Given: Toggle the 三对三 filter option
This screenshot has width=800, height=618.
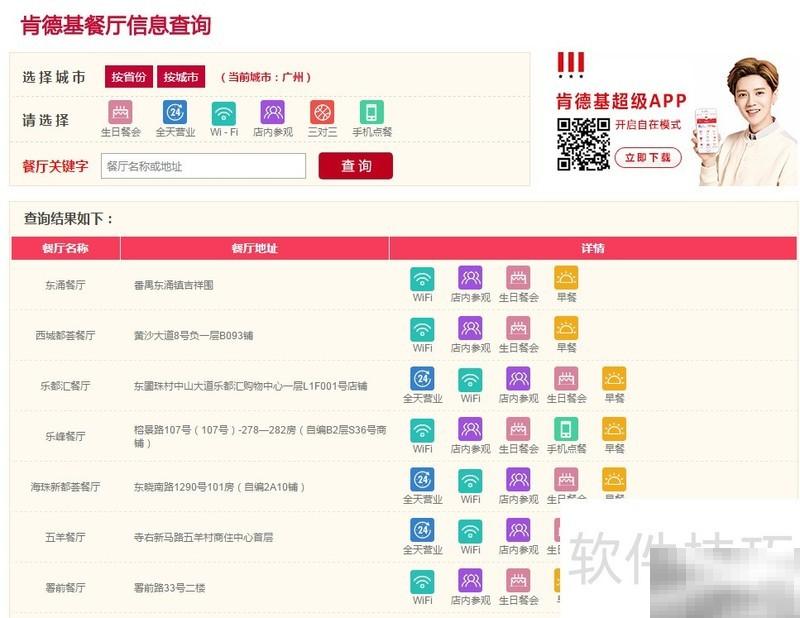Looking at the screenshot, I should coord(322,114).
